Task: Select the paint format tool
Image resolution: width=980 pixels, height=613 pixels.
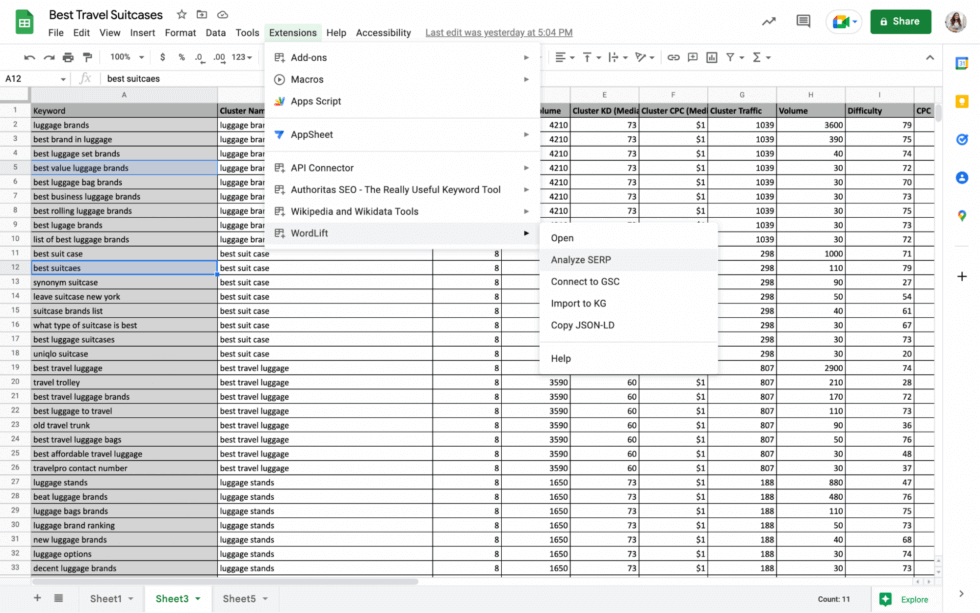Action: (87, 58)
